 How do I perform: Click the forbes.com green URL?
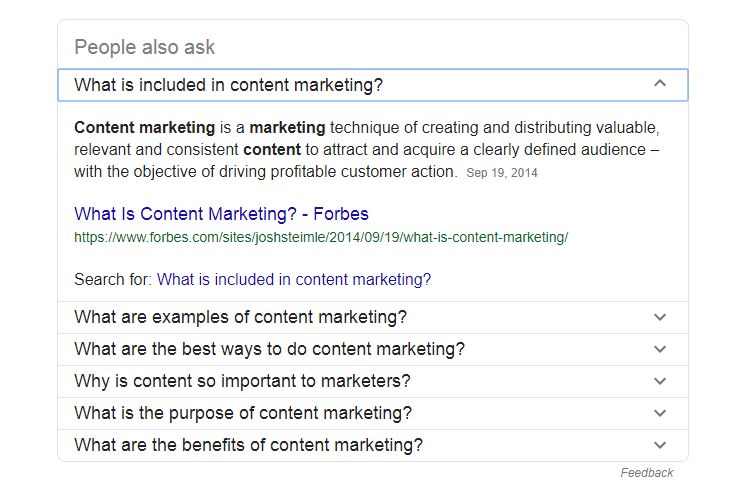click(x=321, y=238)
